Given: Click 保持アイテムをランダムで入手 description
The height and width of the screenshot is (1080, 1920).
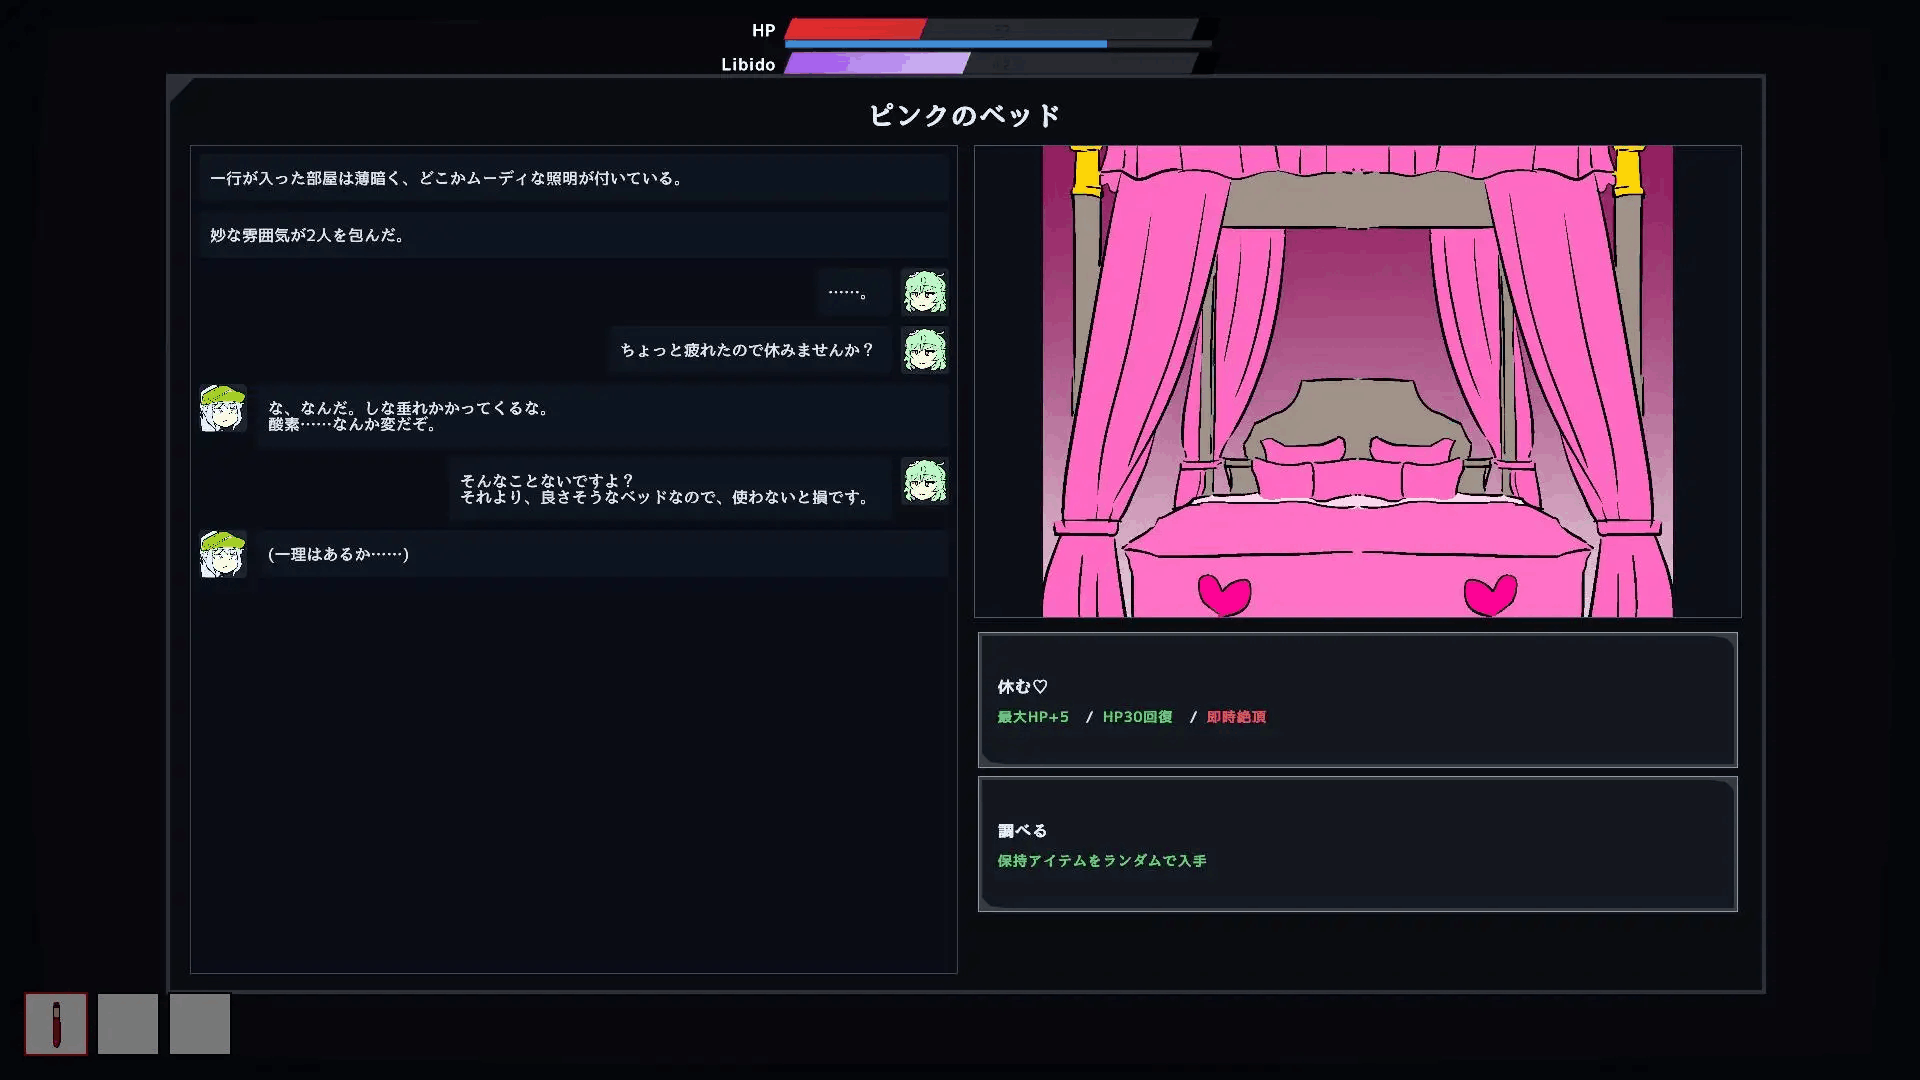Looking at the screenshot, I should (x=1102, y=861).
